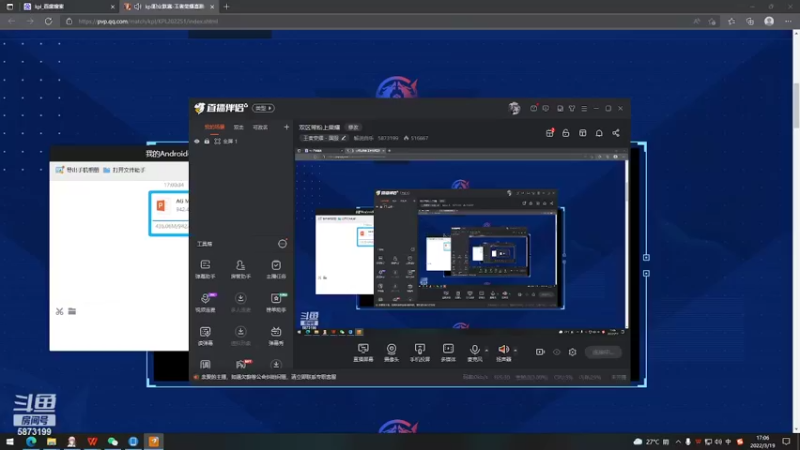Open the 视频连麦 tool with purple badge
The width and height of the screenshot is (800, 450).
pos(205,302)
